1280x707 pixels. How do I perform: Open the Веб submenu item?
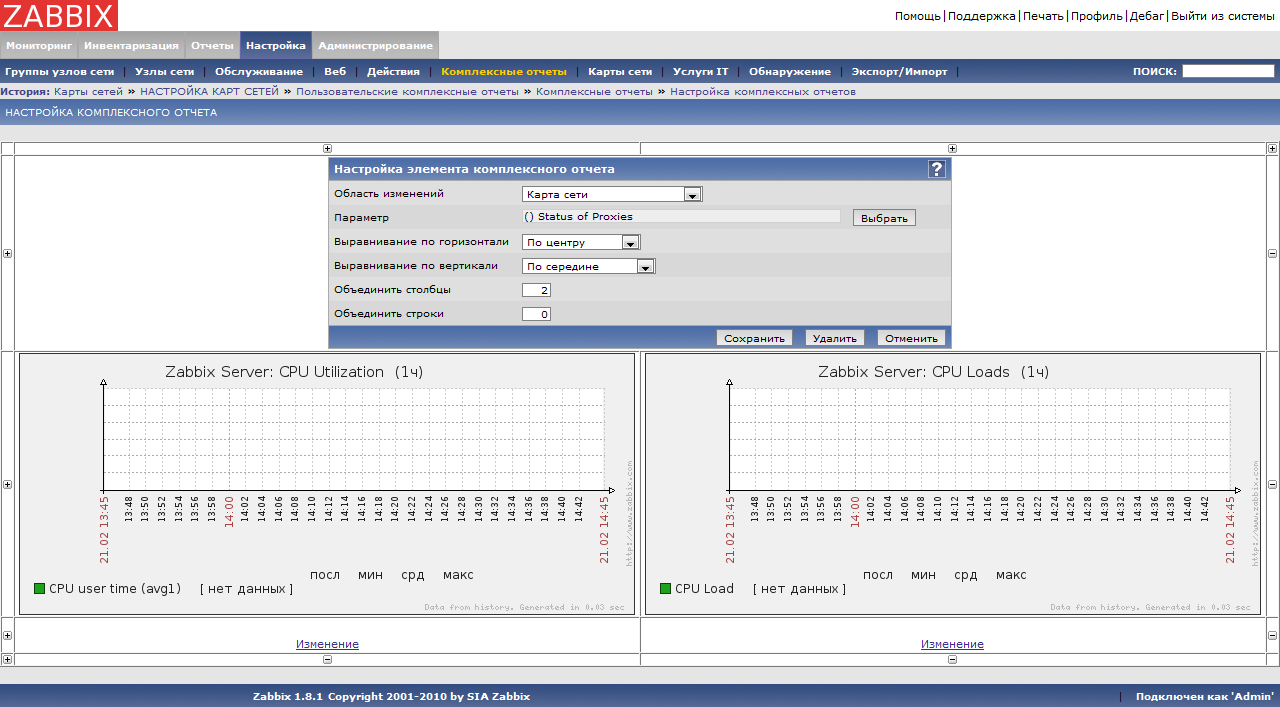pos(335,72)
